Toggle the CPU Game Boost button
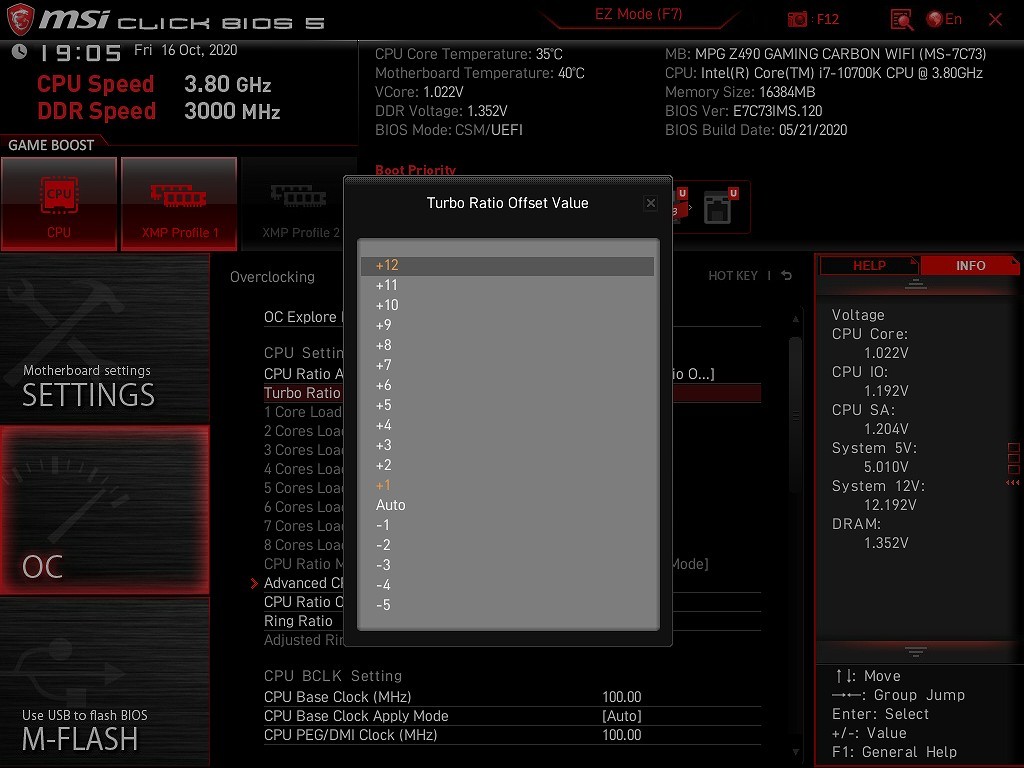The height and width of the screenshot is (768, 1024). coord(59,204)
